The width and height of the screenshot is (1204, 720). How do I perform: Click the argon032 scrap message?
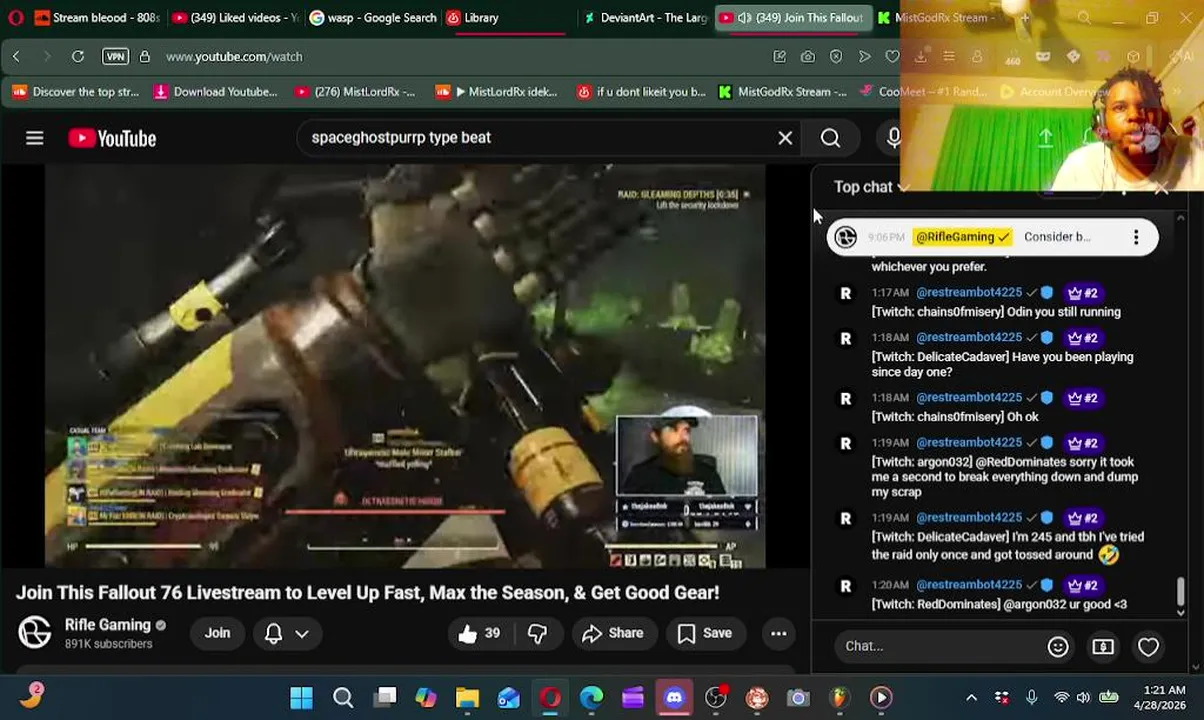tap(1005, 477)
